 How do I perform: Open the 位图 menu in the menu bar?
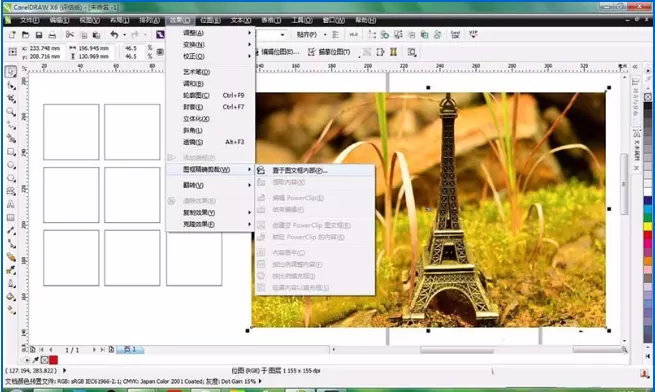(x=210, y=20)
